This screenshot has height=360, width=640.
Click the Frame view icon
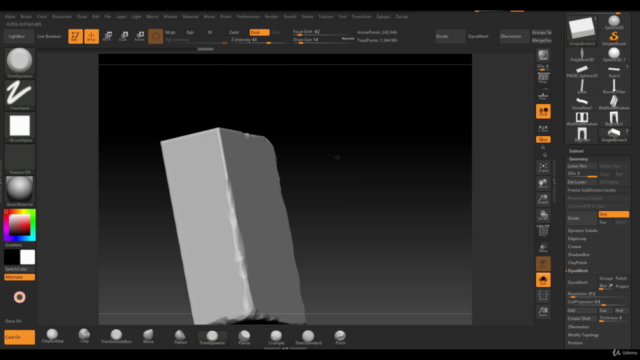(543, 167)
